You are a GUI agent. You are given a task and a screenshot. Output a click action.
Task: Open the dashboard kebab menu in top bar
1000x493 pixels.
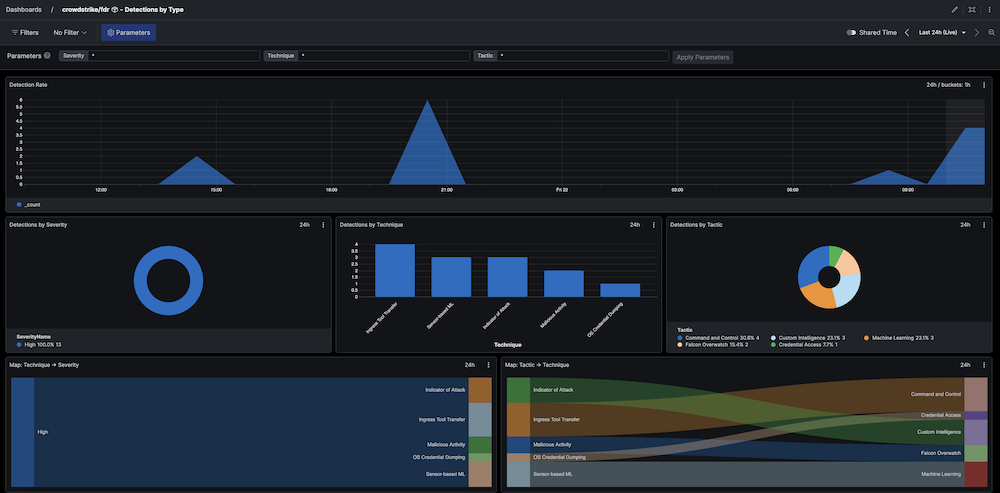pyautogui.click(x=988, y=9)
